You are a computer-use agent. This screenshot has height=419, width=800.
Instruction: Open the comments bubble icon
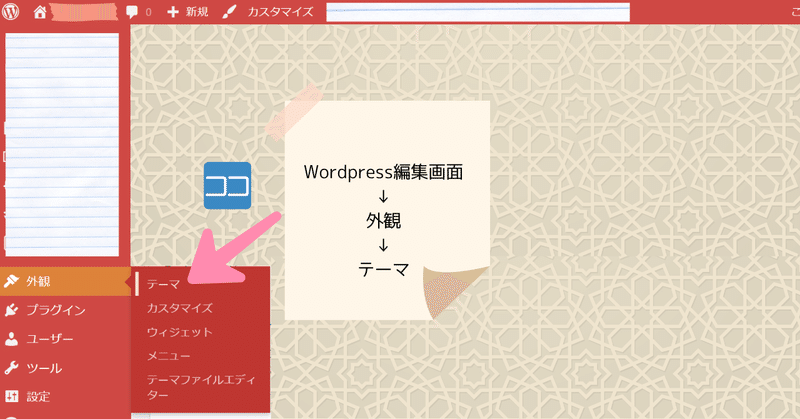point(132,12)
